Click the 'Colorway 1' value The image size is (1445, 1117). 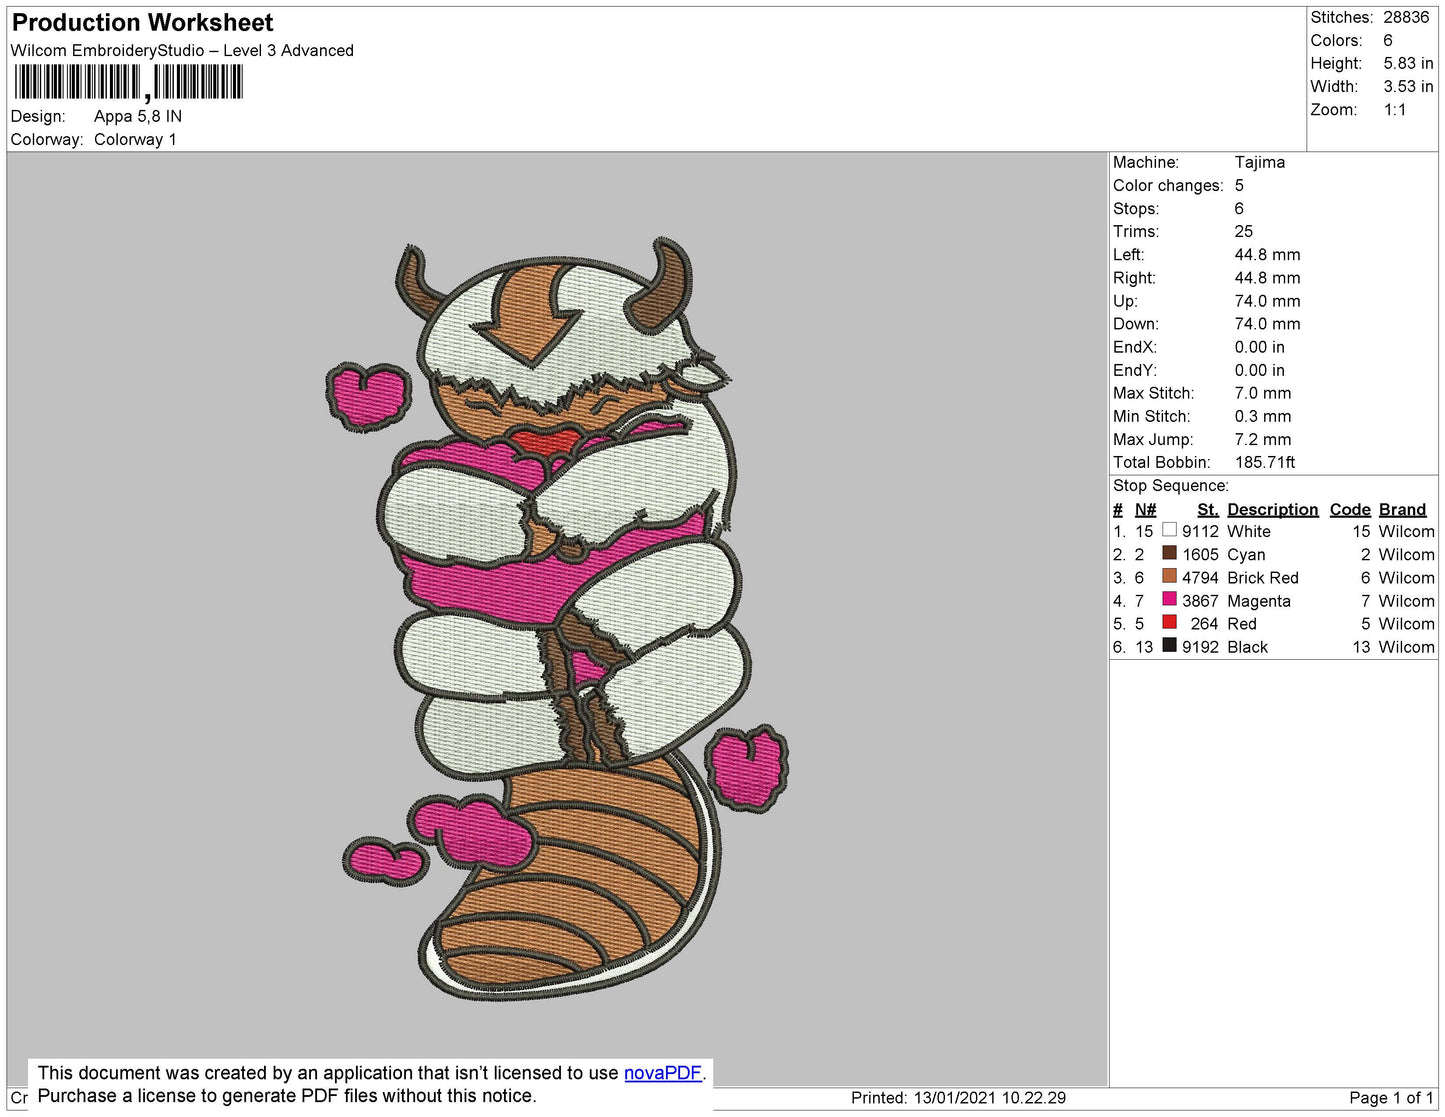pos(135,139)
